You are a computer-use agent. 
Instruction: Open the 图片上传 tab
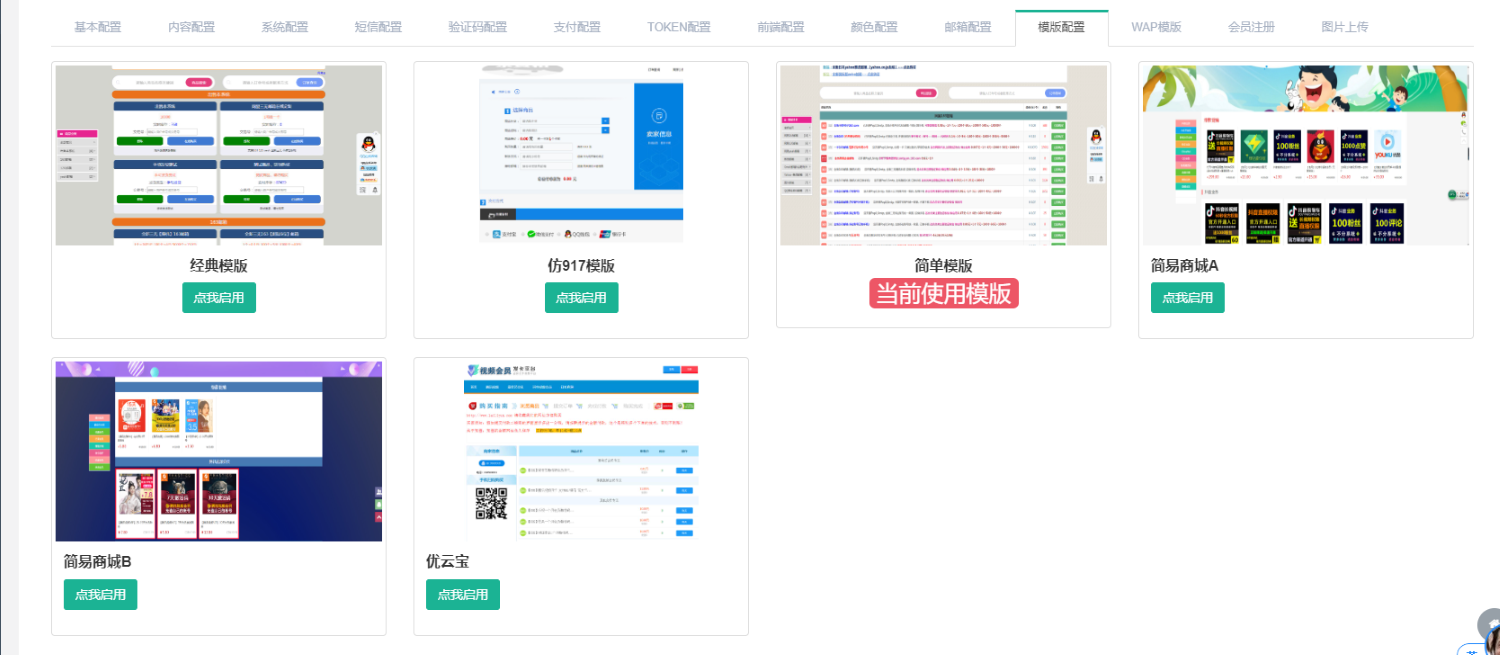tap(1345, 27)
